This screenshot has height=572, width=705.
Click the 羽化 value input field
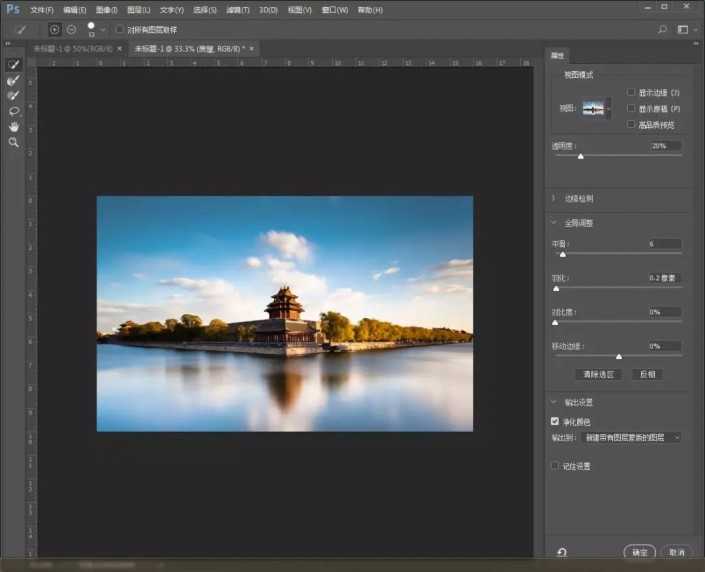(664, 278)
